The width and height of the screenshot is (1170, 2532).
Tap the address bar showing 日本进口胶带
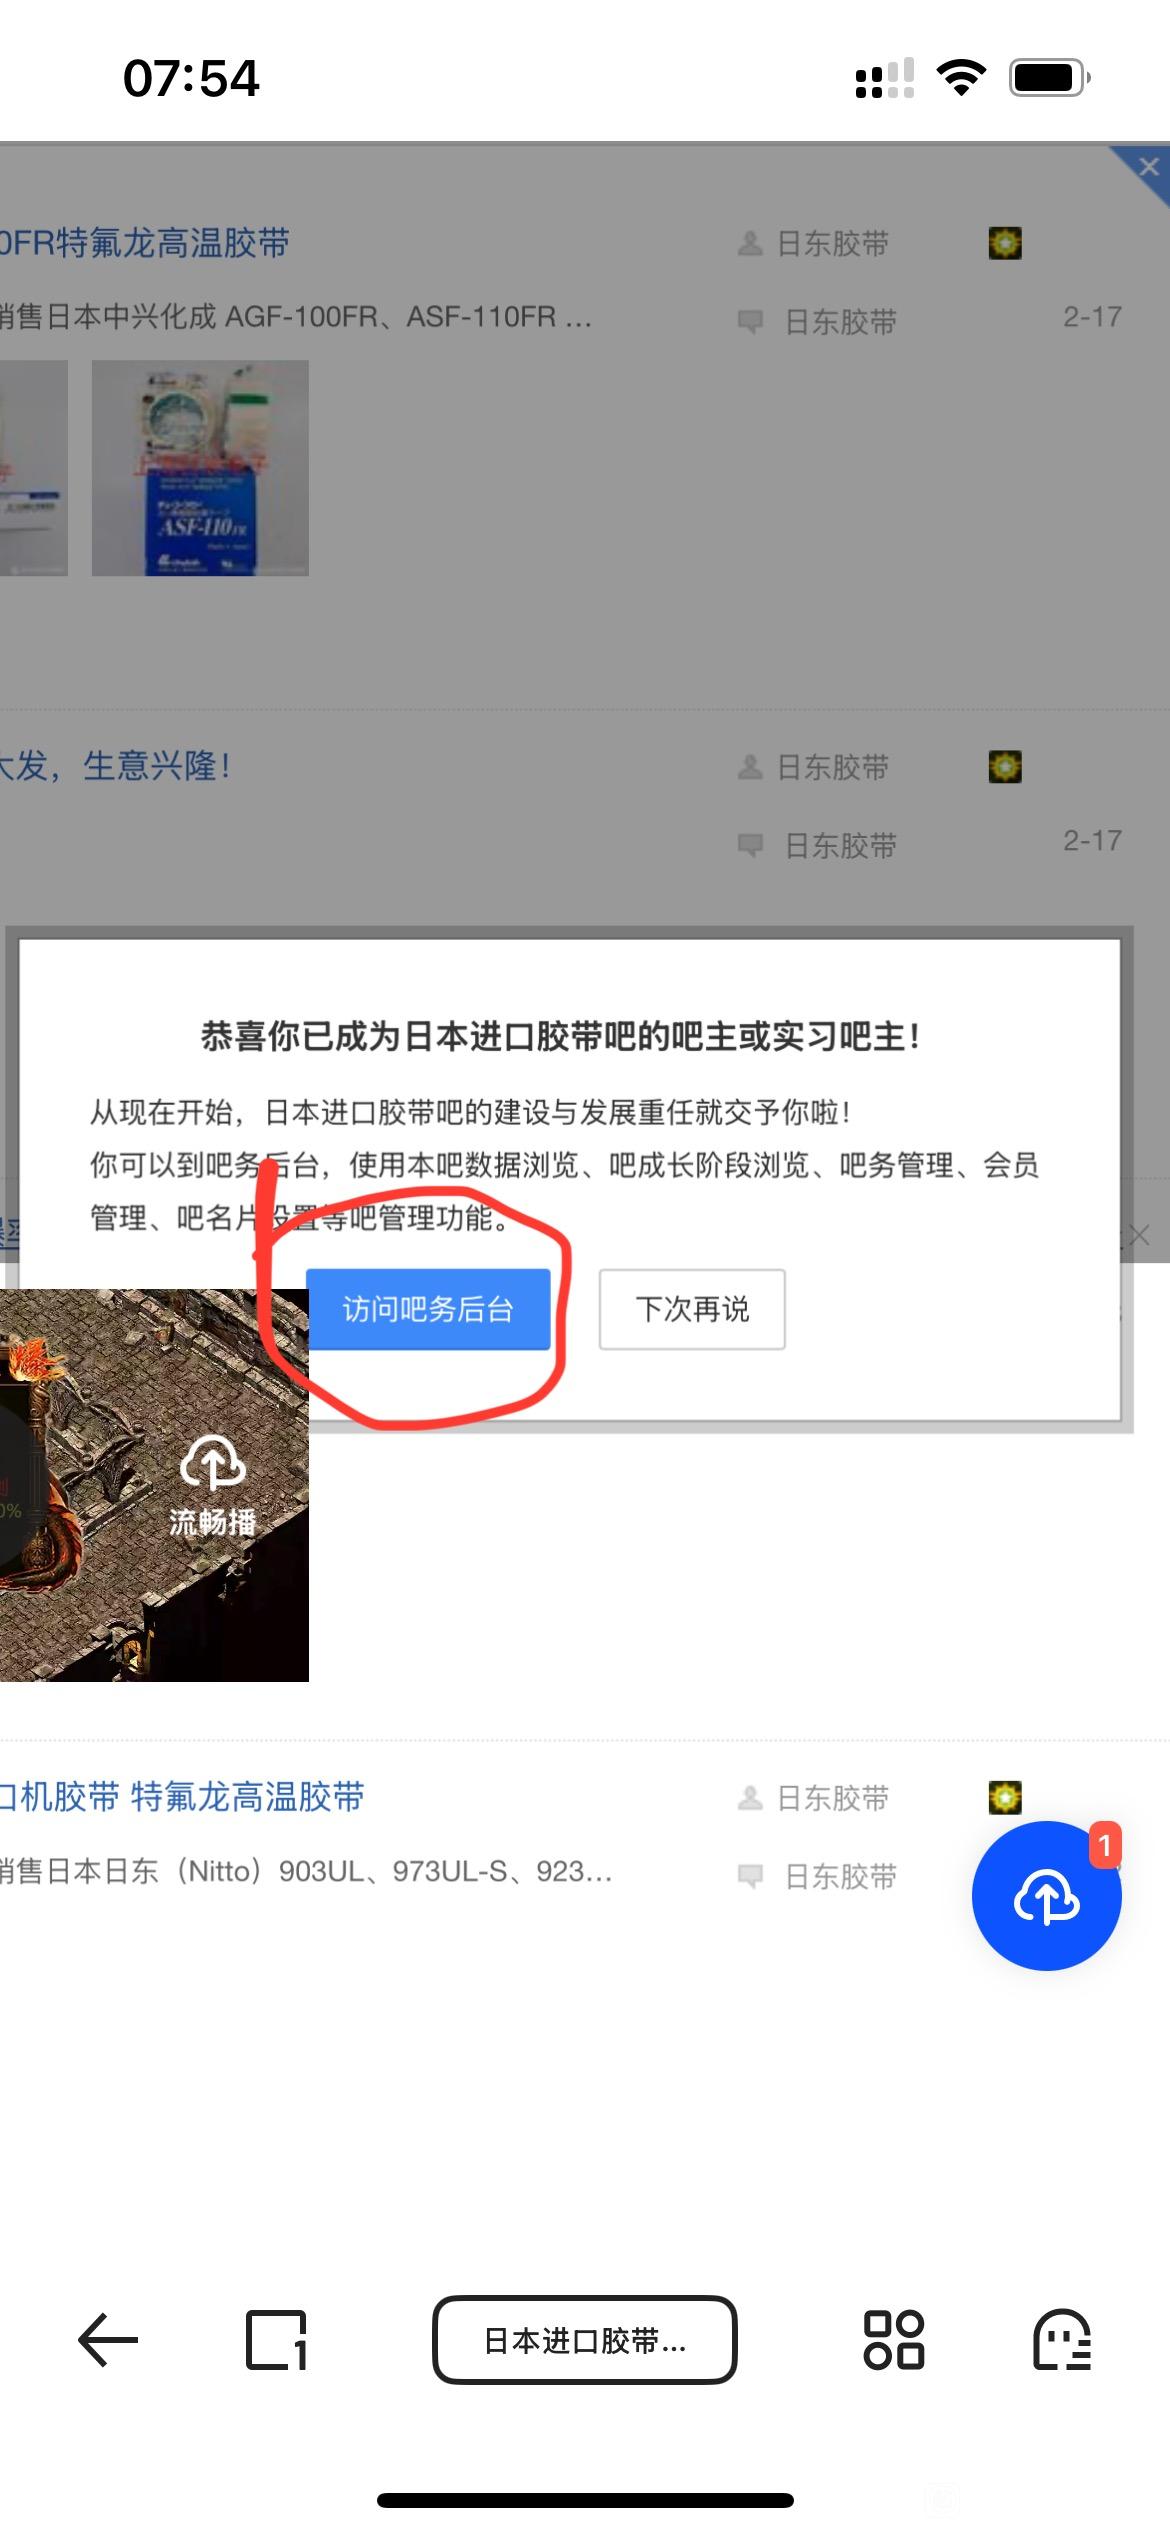[x=585, y=2340]
